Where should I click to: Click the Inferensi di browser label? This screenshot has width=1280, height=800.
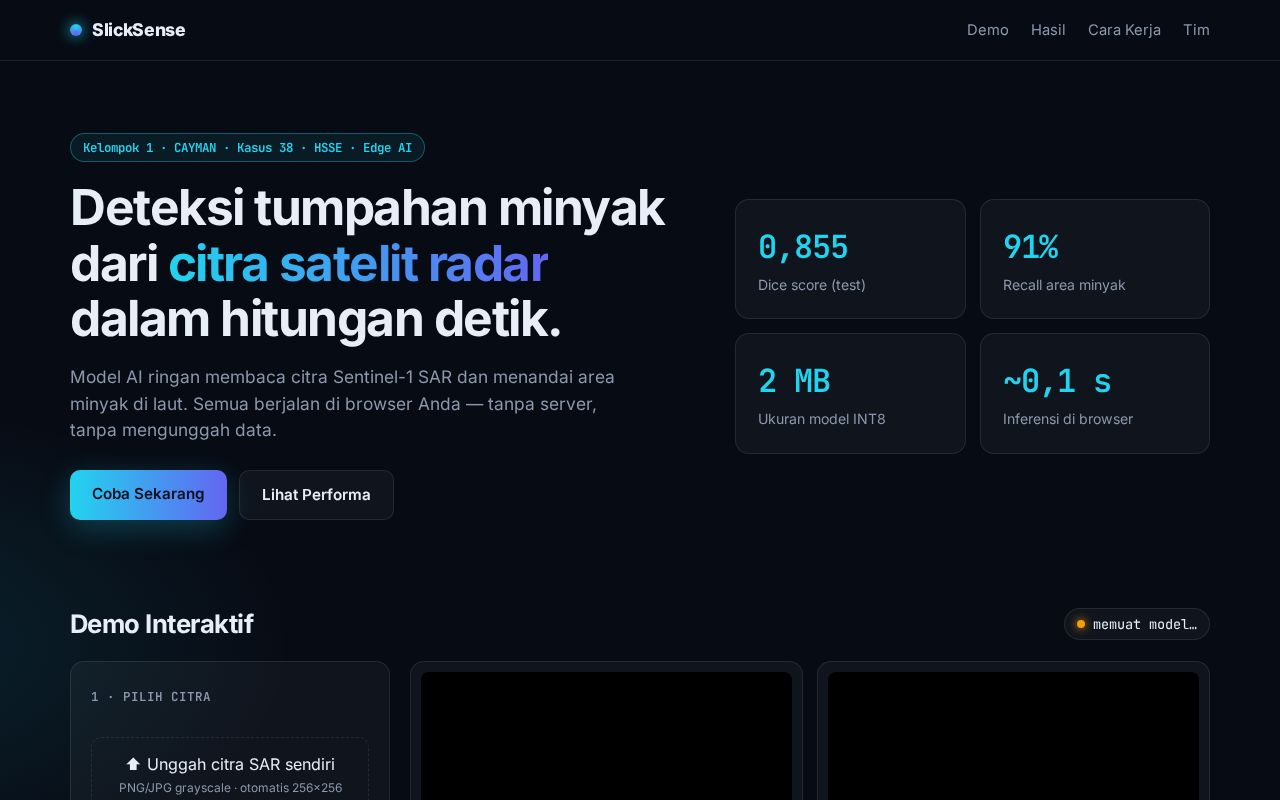(x=1068, y=419)
